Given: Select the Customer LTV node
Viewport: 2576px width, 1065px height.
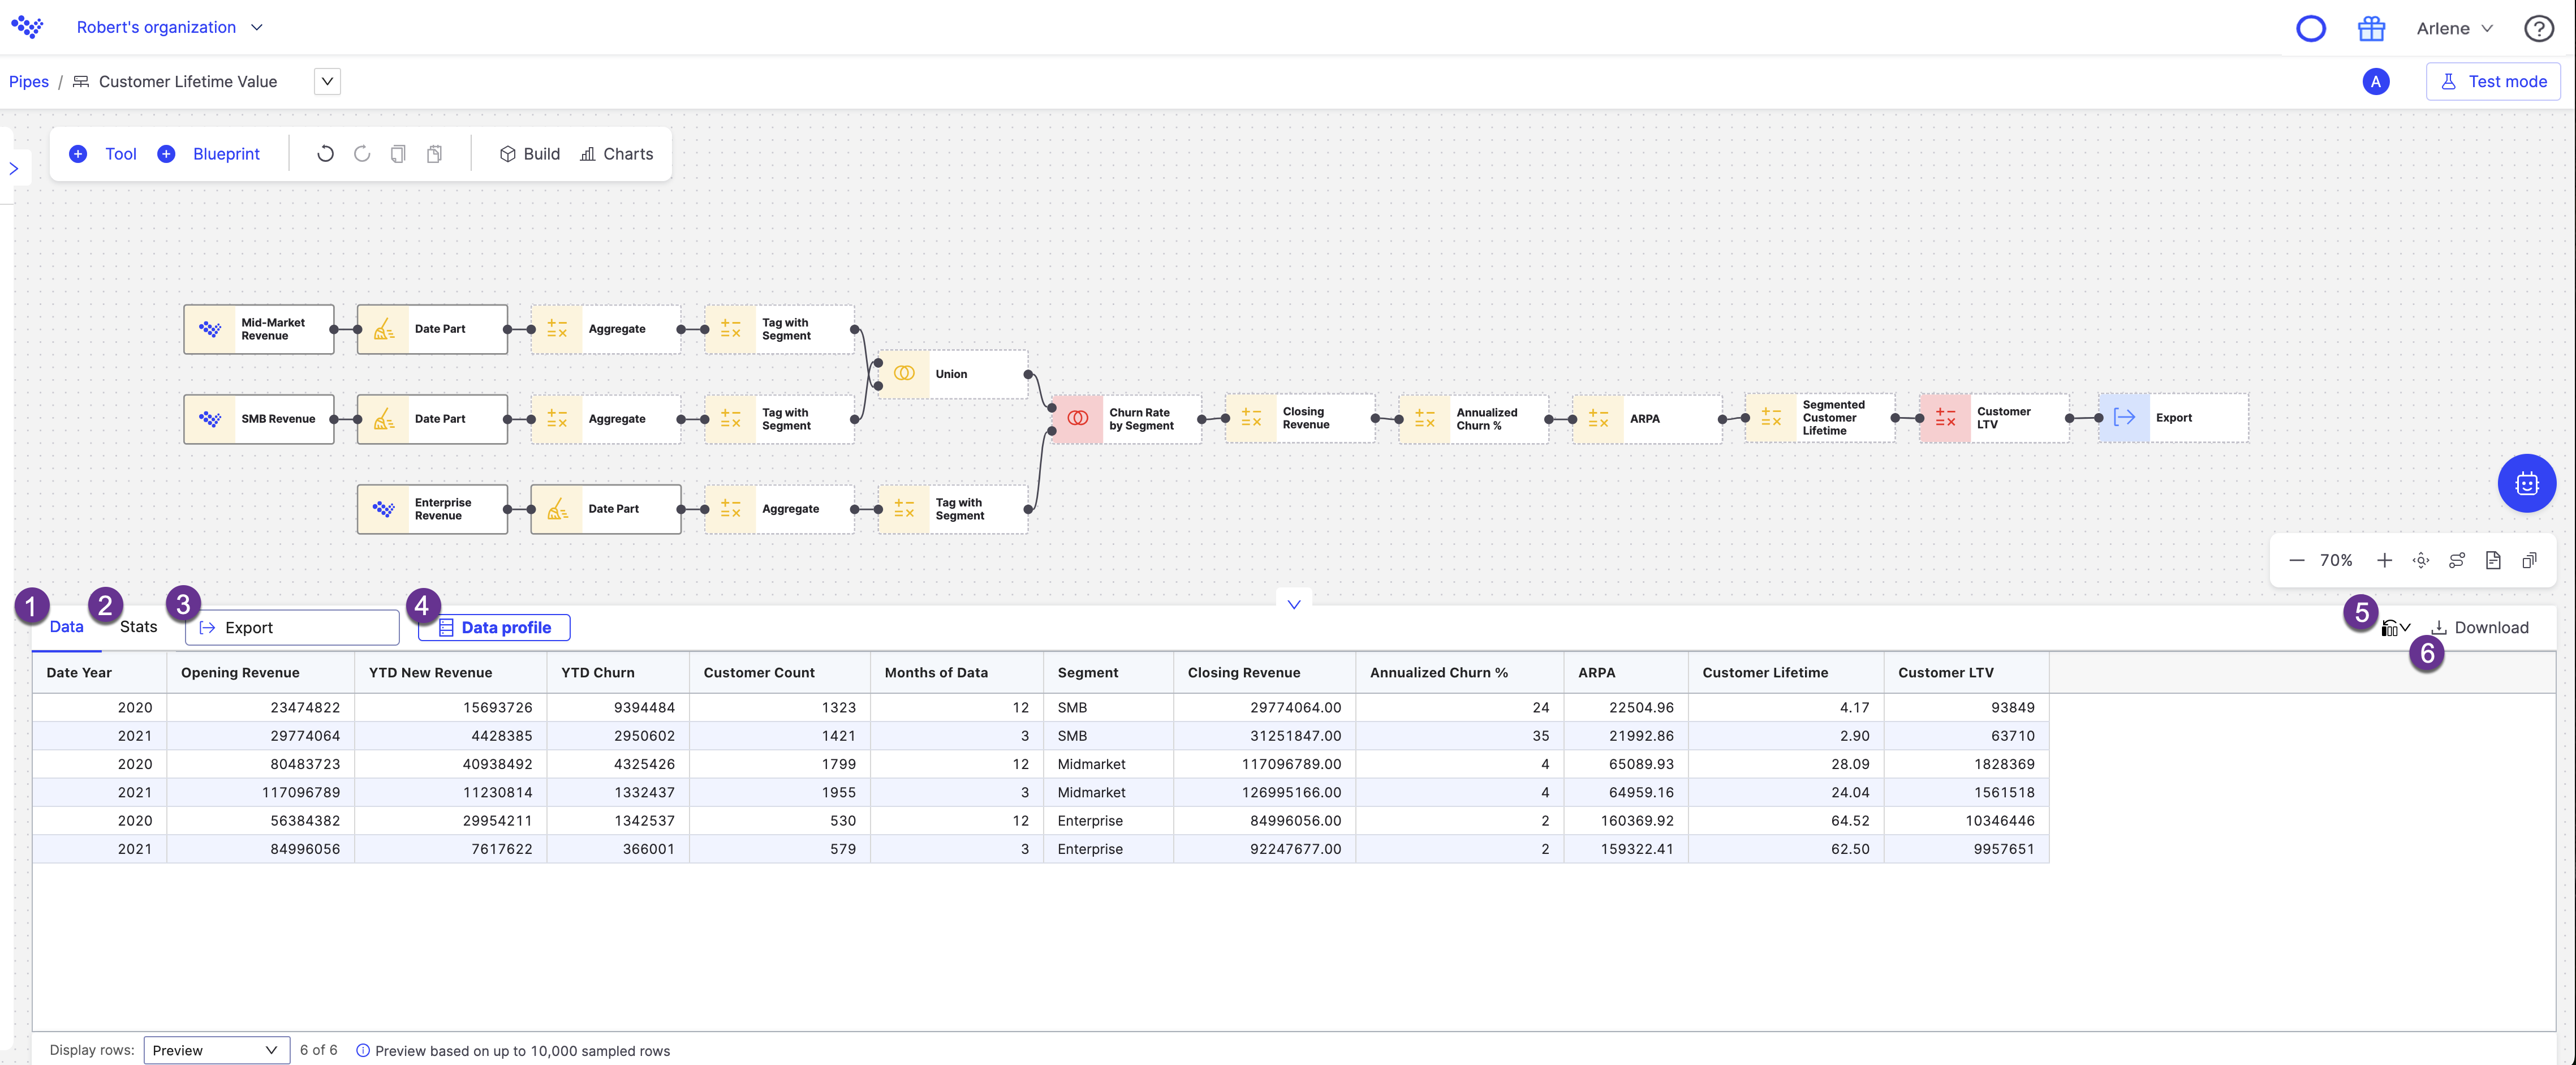Looking at the screenshot, I should 1994,418.
